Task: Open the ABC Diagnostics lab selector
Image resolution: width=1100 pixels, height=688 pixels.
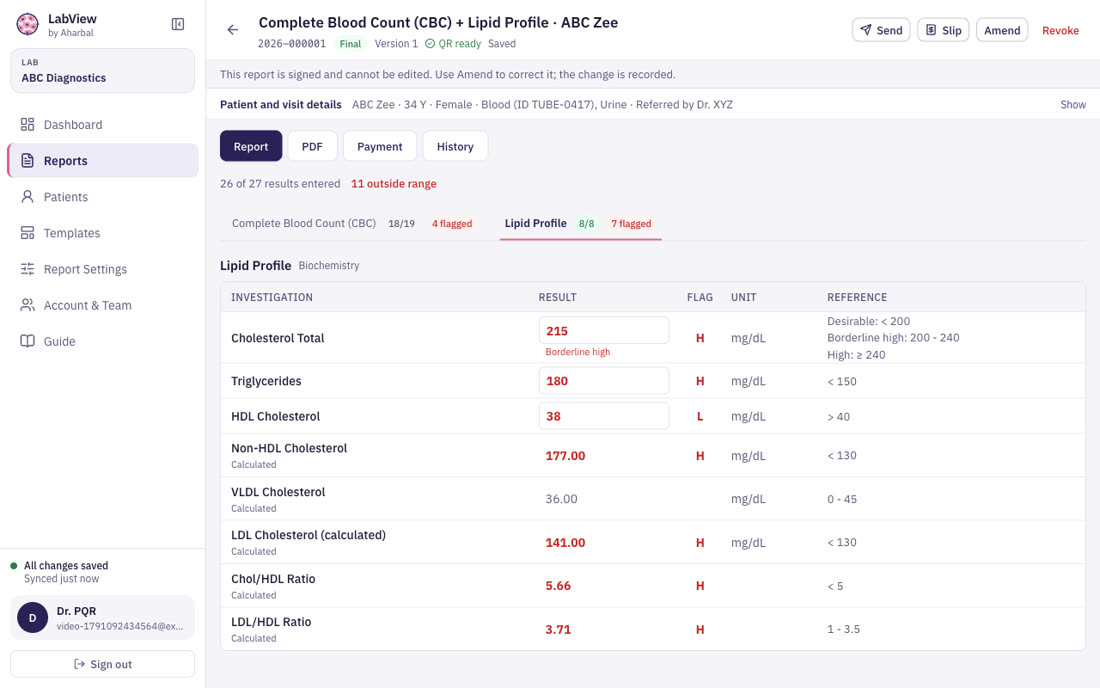Action: tap(102, 71)
